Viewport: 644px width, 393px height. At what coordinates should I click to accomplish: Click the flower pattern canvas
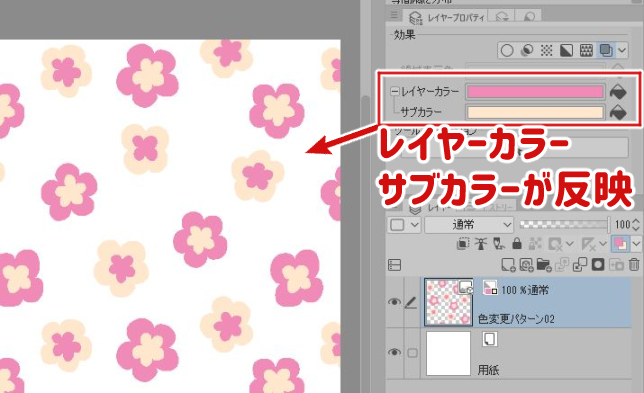pyautogui.click(x=170, y=216)
